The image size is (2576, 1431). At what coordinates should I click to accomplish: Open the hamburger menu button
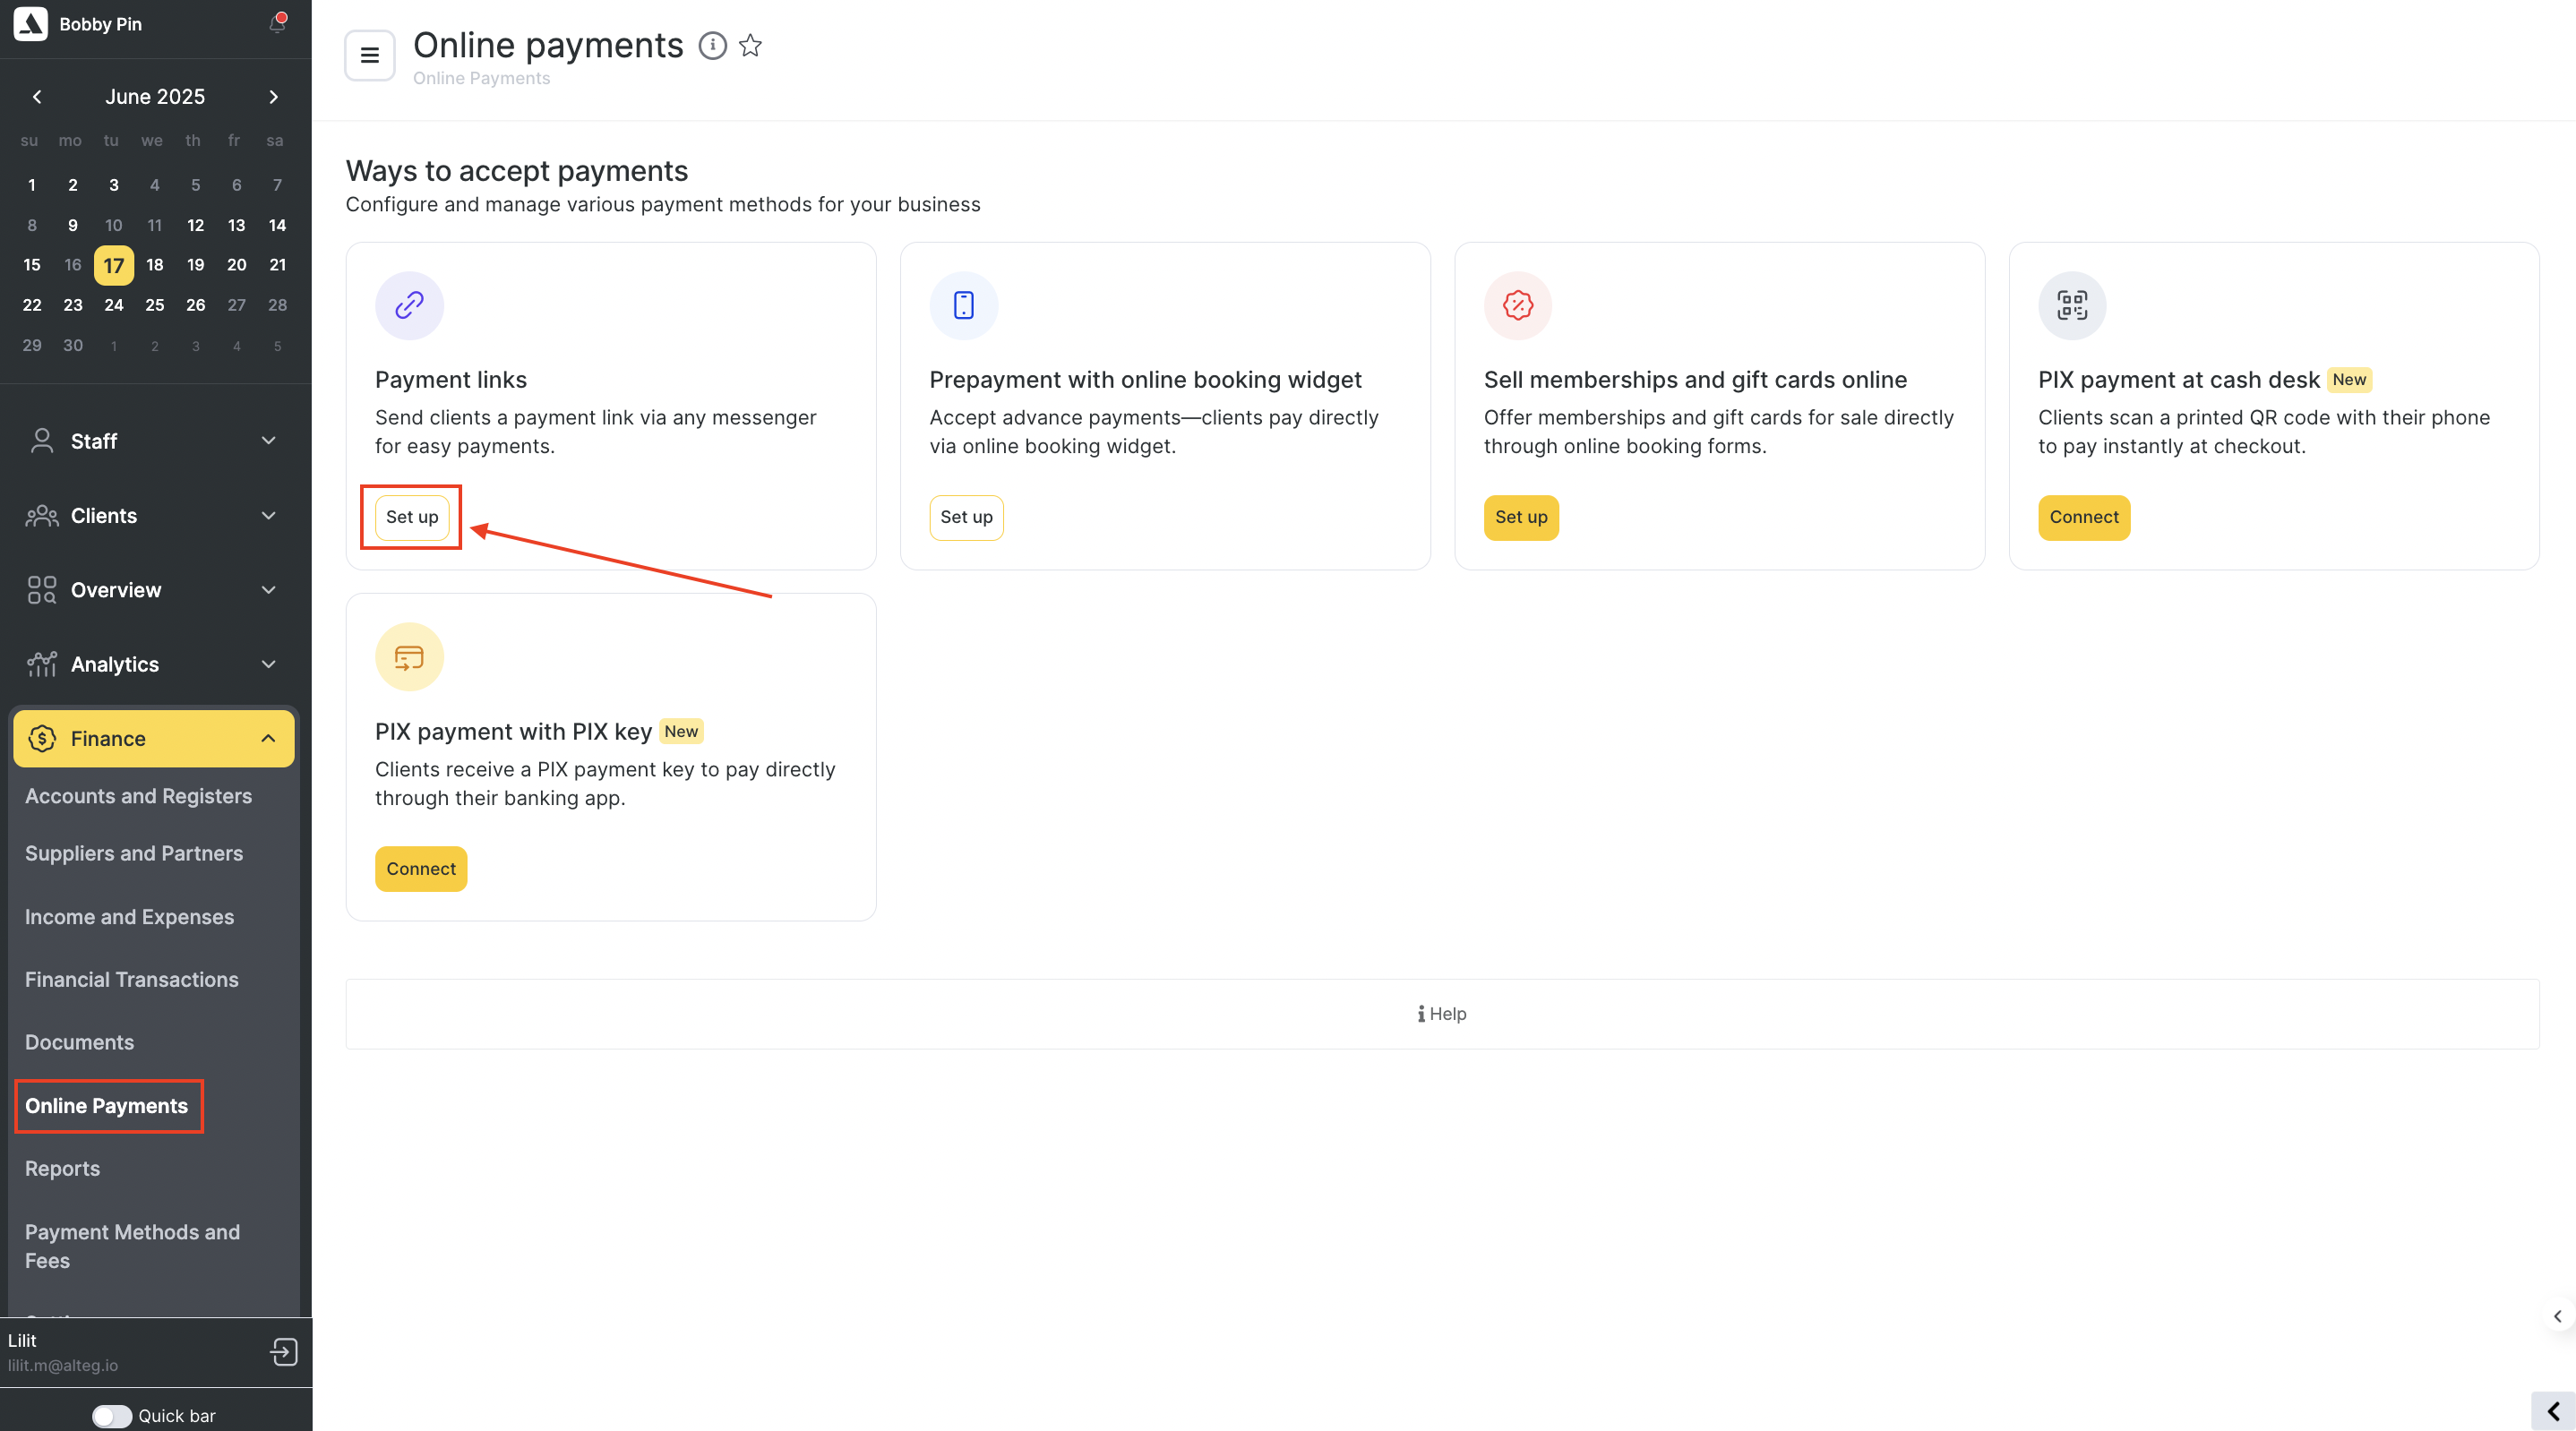point(370,55)
